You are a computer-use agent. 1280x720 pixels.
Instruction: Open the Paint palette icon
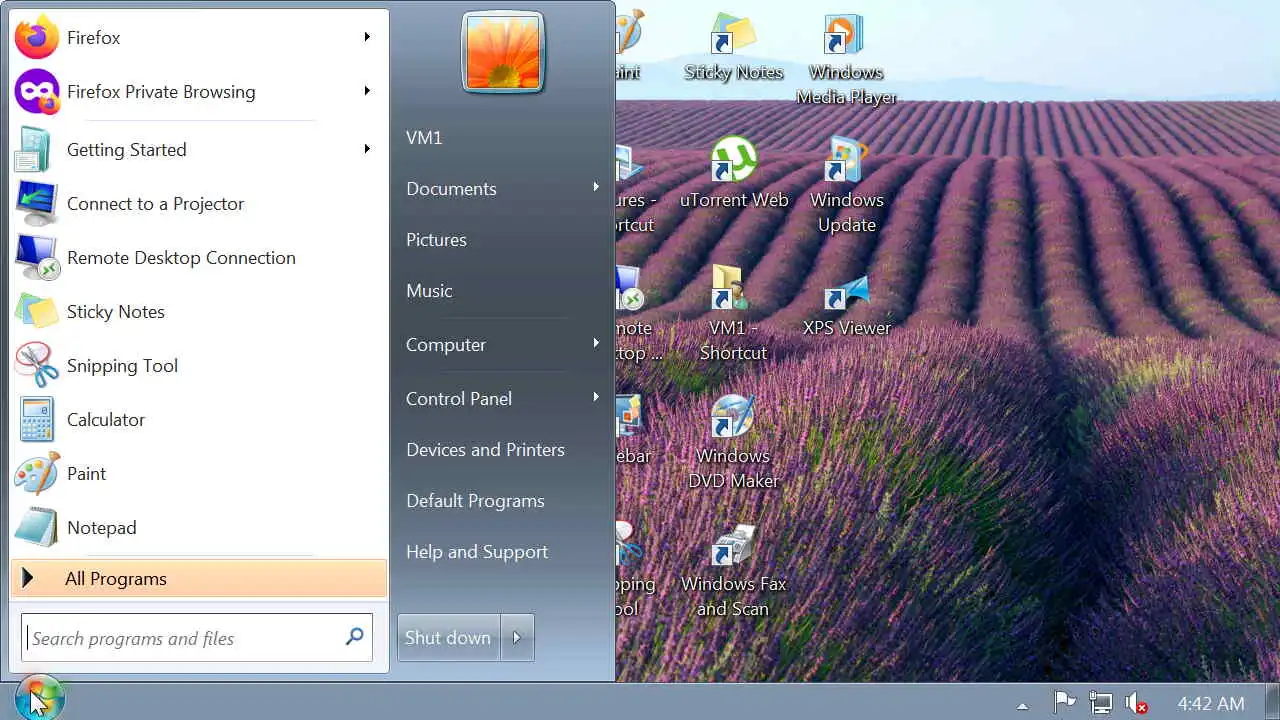pos(37,474)
